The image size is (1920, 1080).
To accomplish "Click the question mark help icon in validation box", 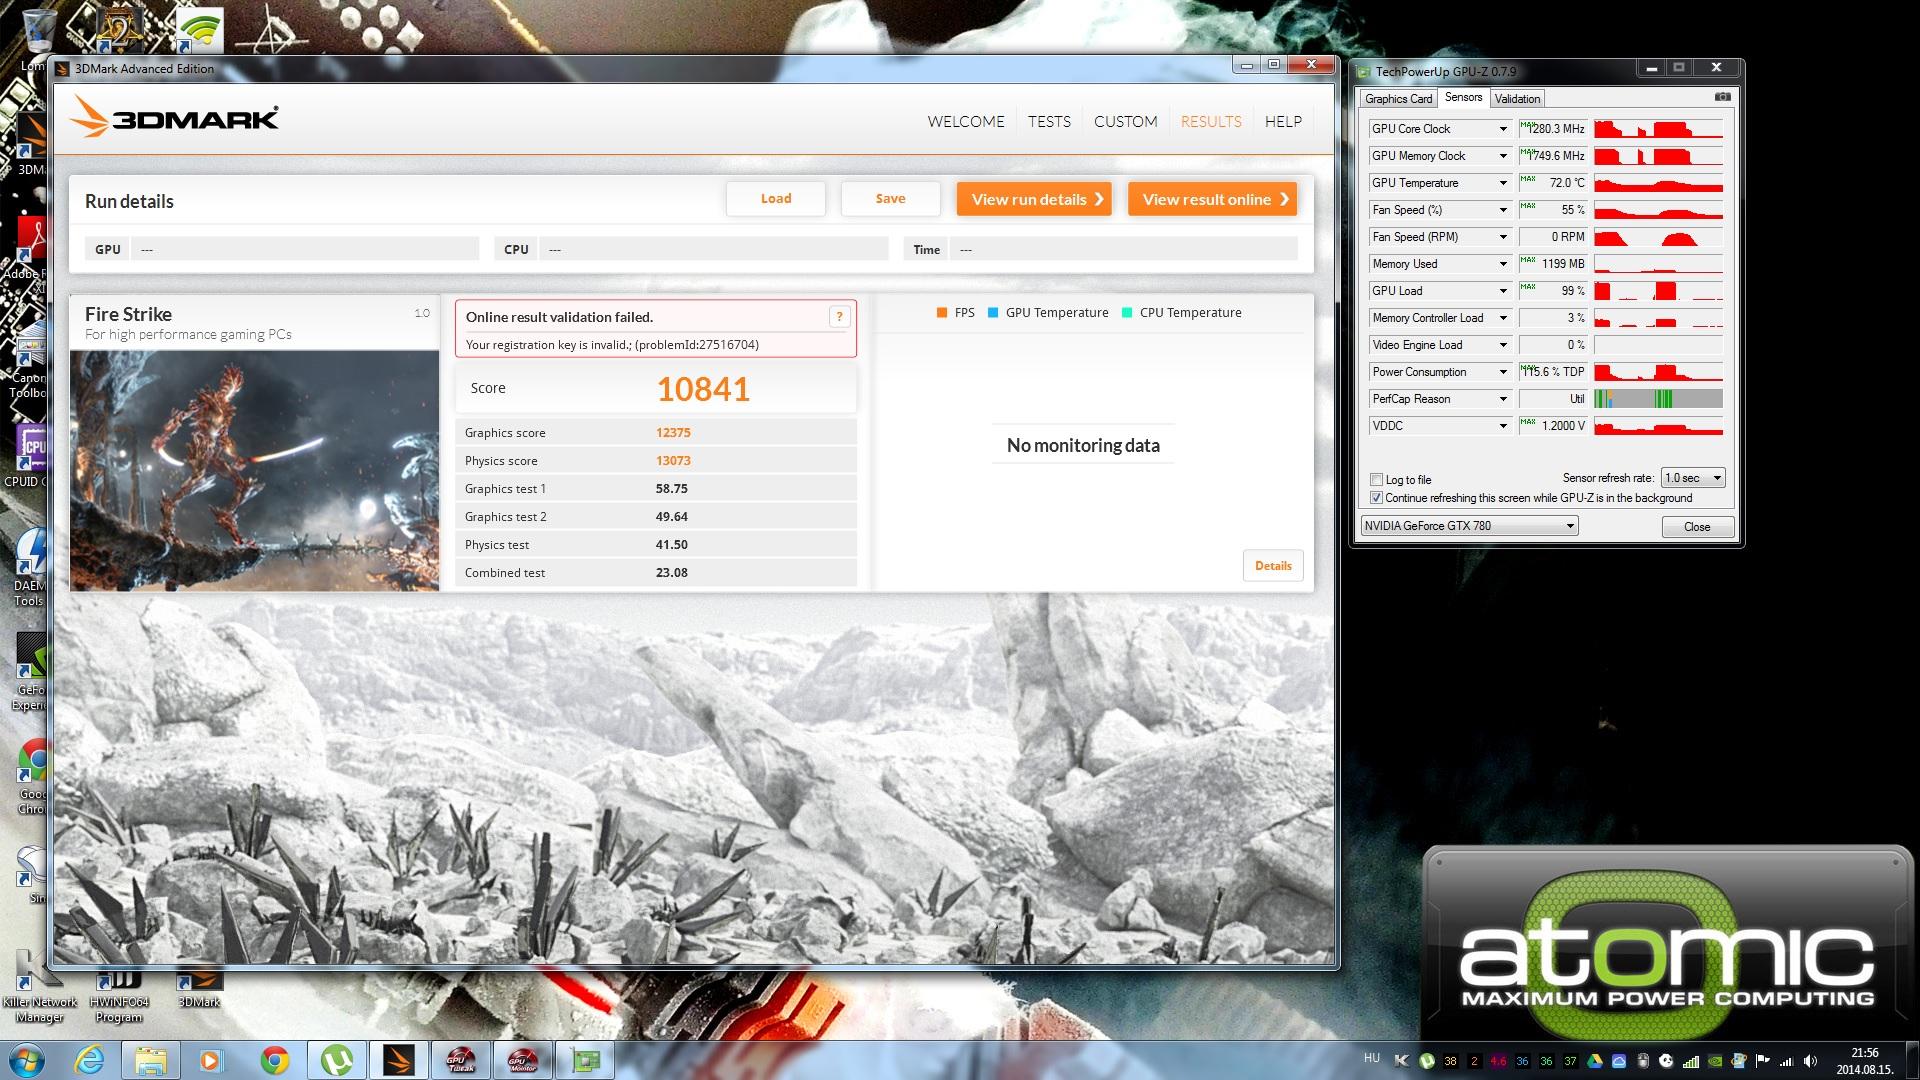I will click(839, 317).
